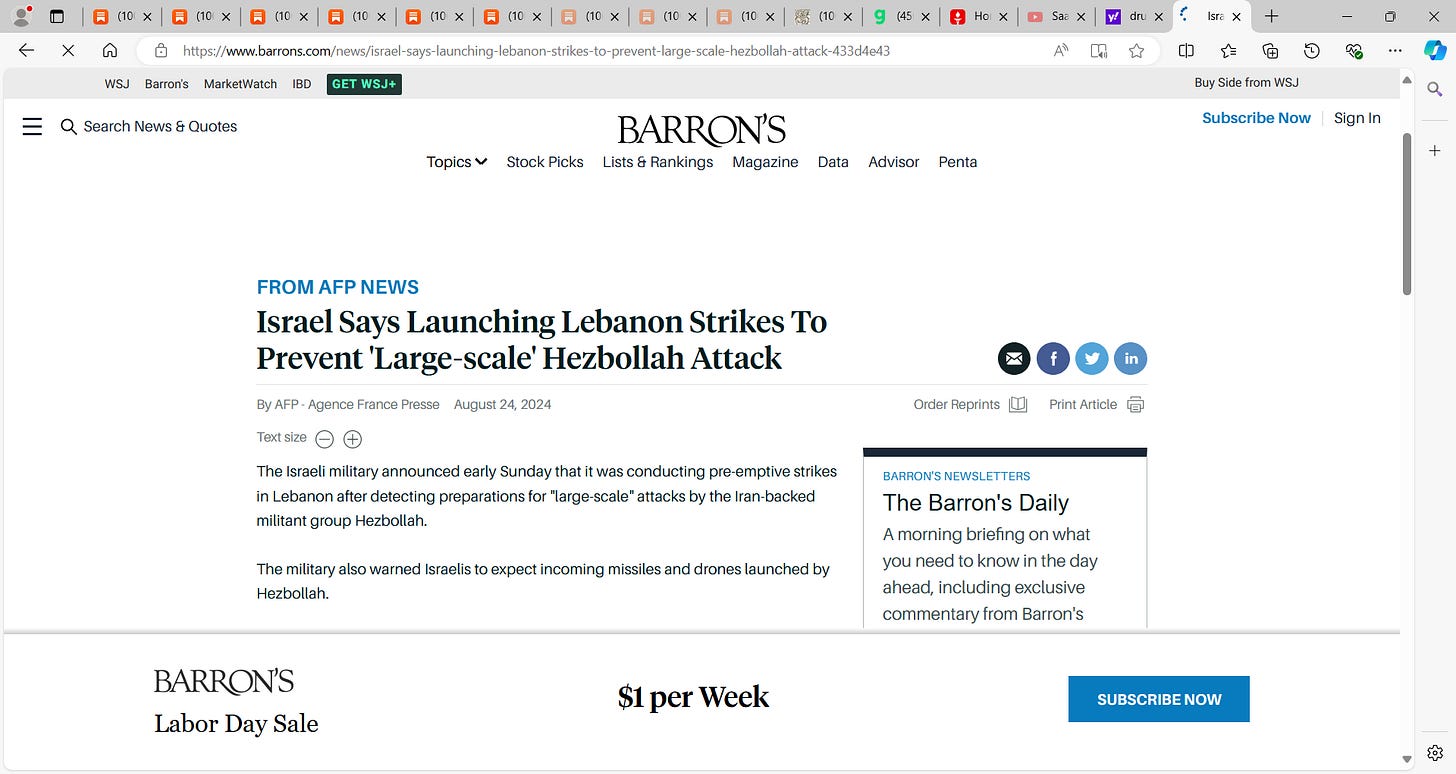Viewport: 1456px width, 774px height.
Task: Open the Penta navigation item
Action: coord(958,162)
